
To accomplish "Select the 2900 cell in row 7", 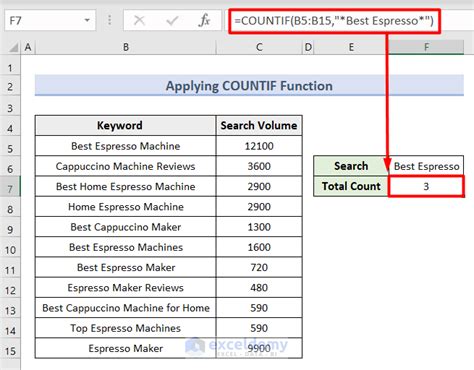I will [259, 186].
